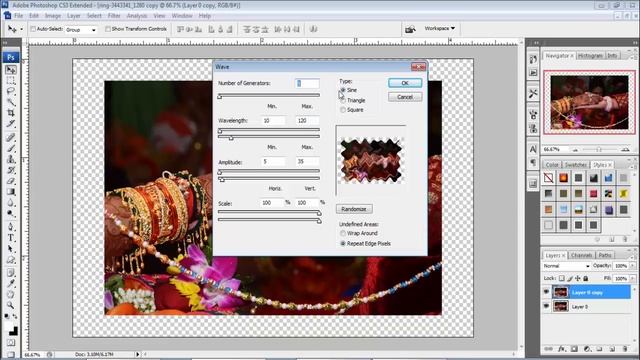Hide Layer 0 with eye icon

point(546,306)
